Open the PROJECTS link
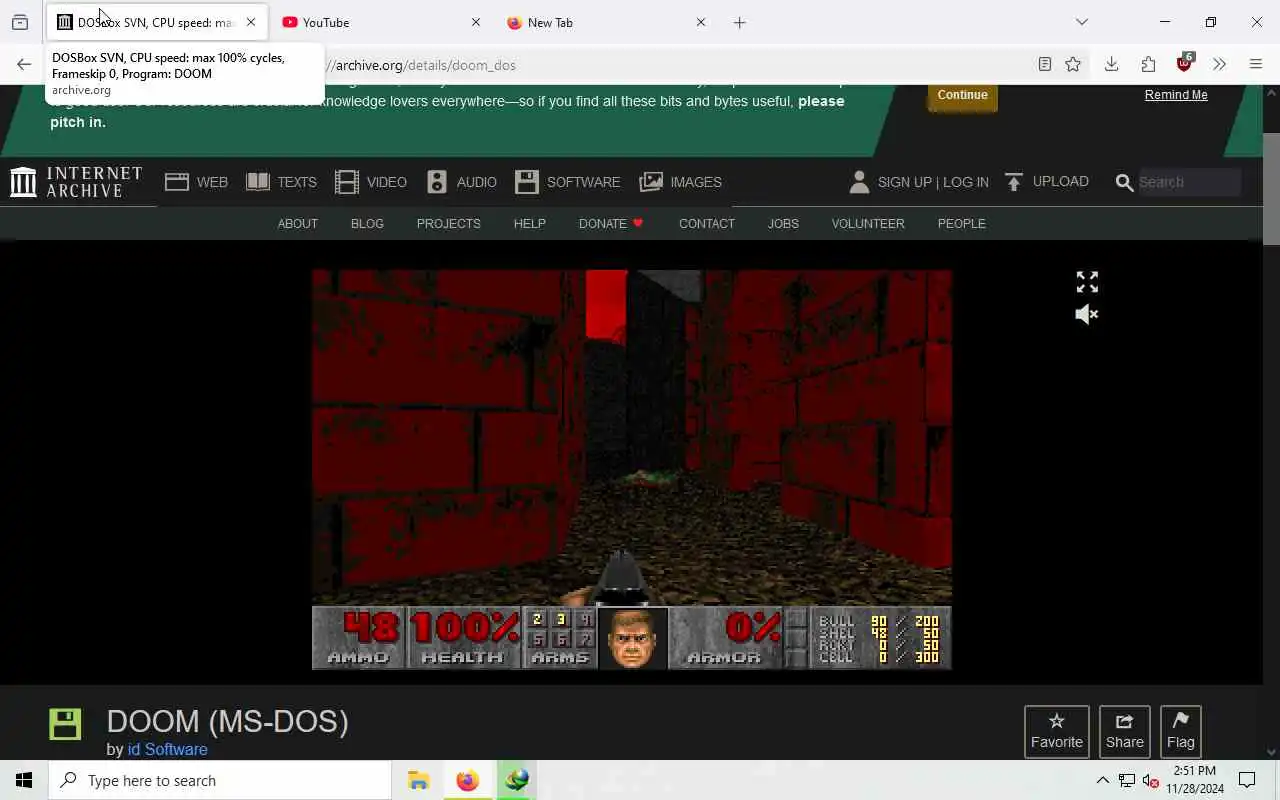This screenshot has height=800, width=1280. tap(448, 223)
